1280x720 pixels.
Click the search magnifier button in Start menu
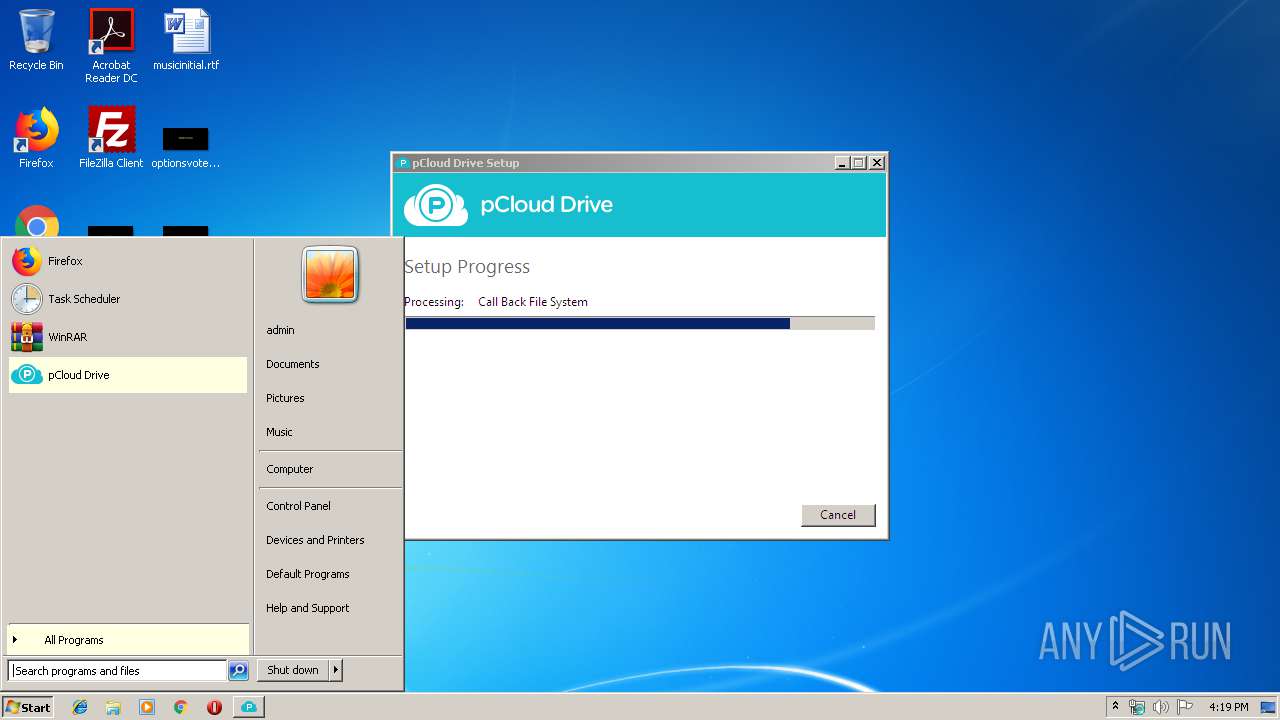(238, 671)
